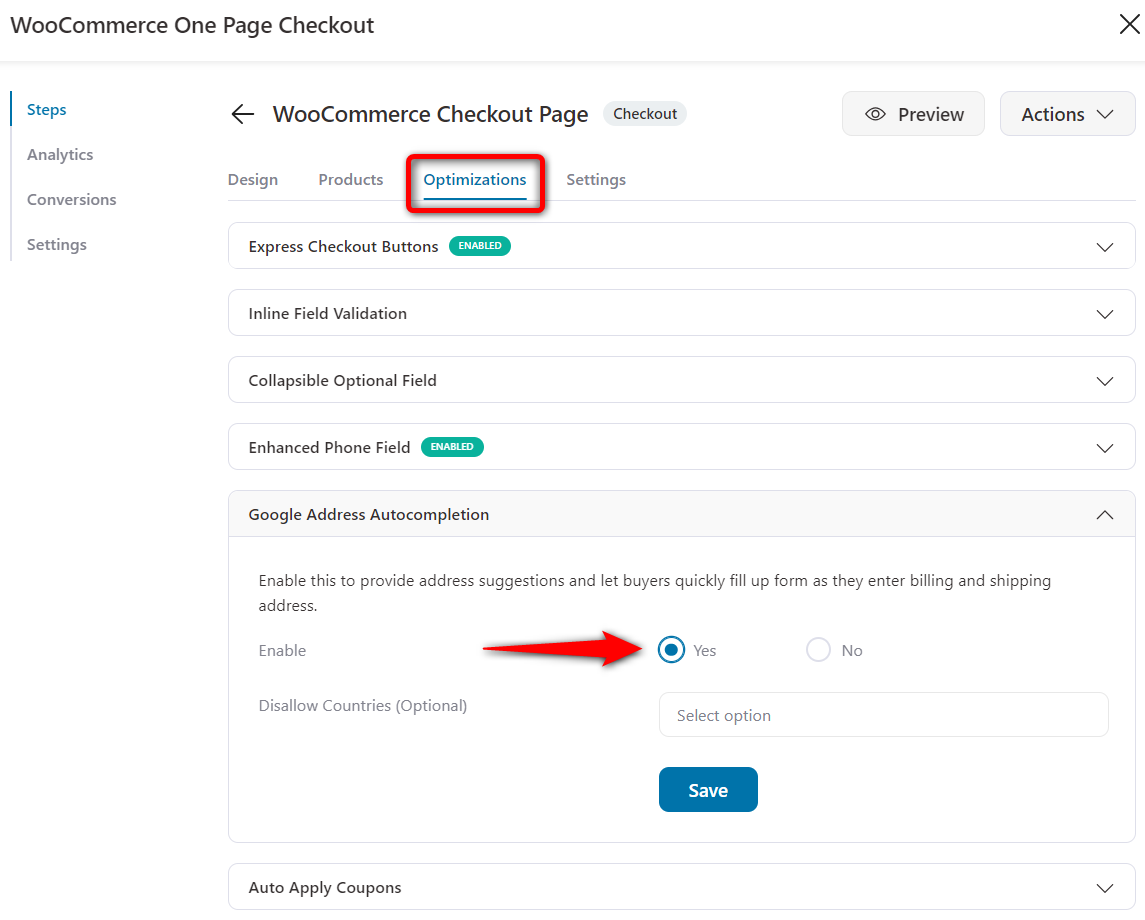Switch to the Products tab
This screenshot has width=1145, height=920.
pos(351,180)
